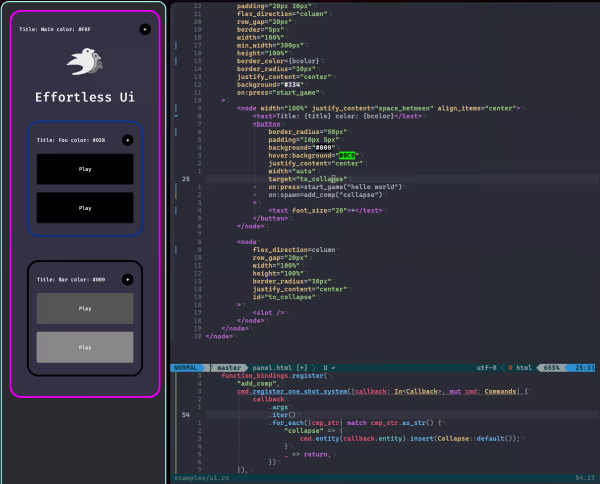Screen dimensions: 600x484
Task: Click the 'Title: Foo color: #038' label
Action: [71, 140]
